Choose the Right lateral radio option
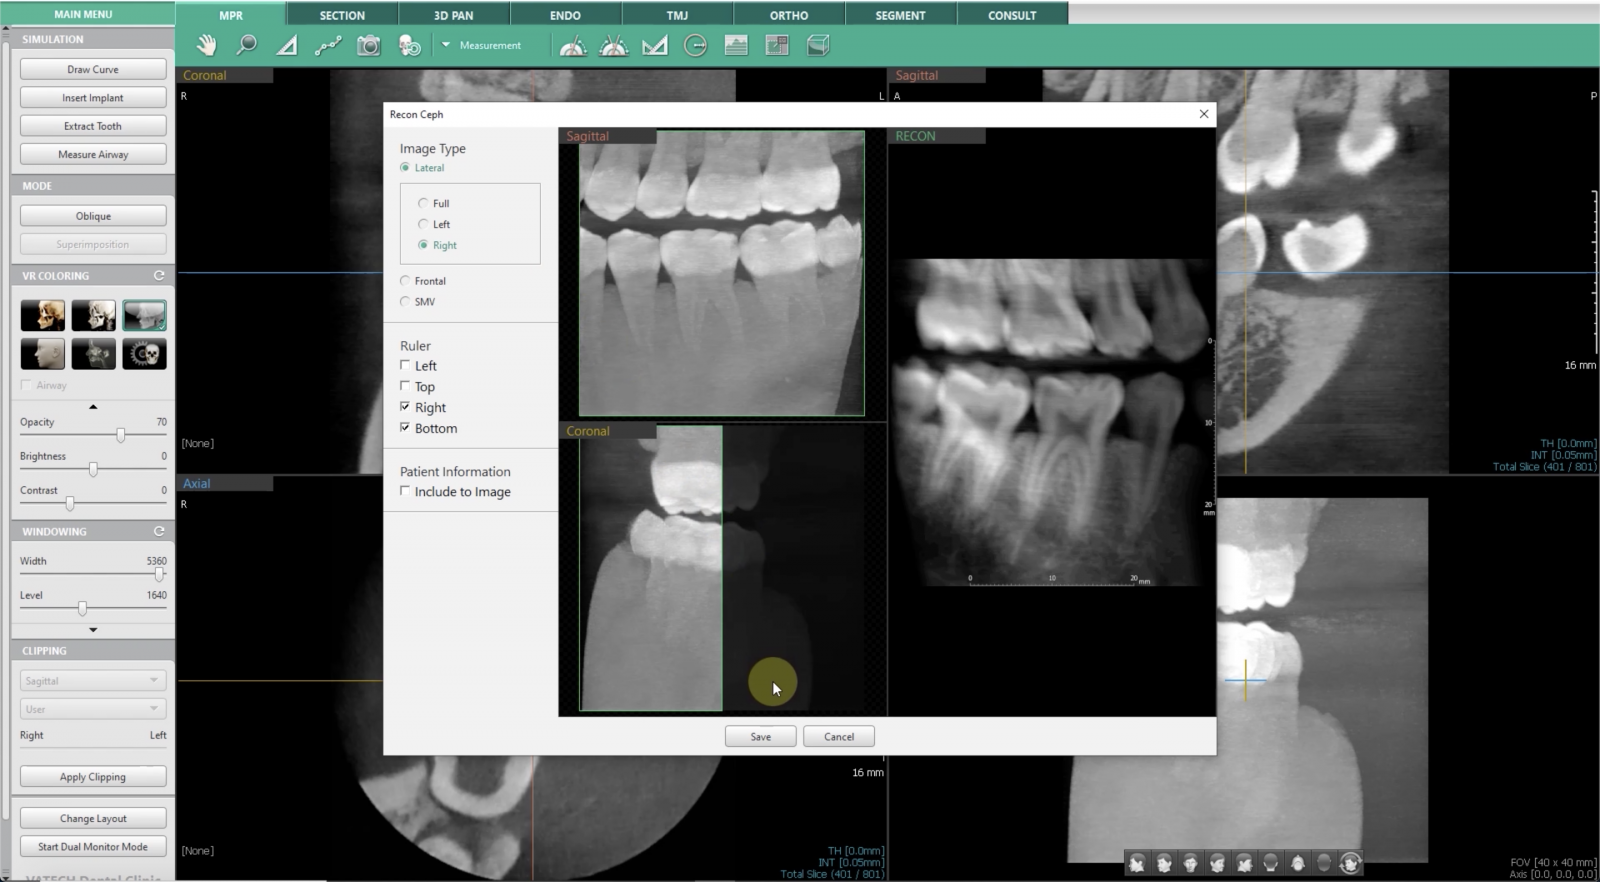Screen dimensions: 1600x882 point(423,245)
